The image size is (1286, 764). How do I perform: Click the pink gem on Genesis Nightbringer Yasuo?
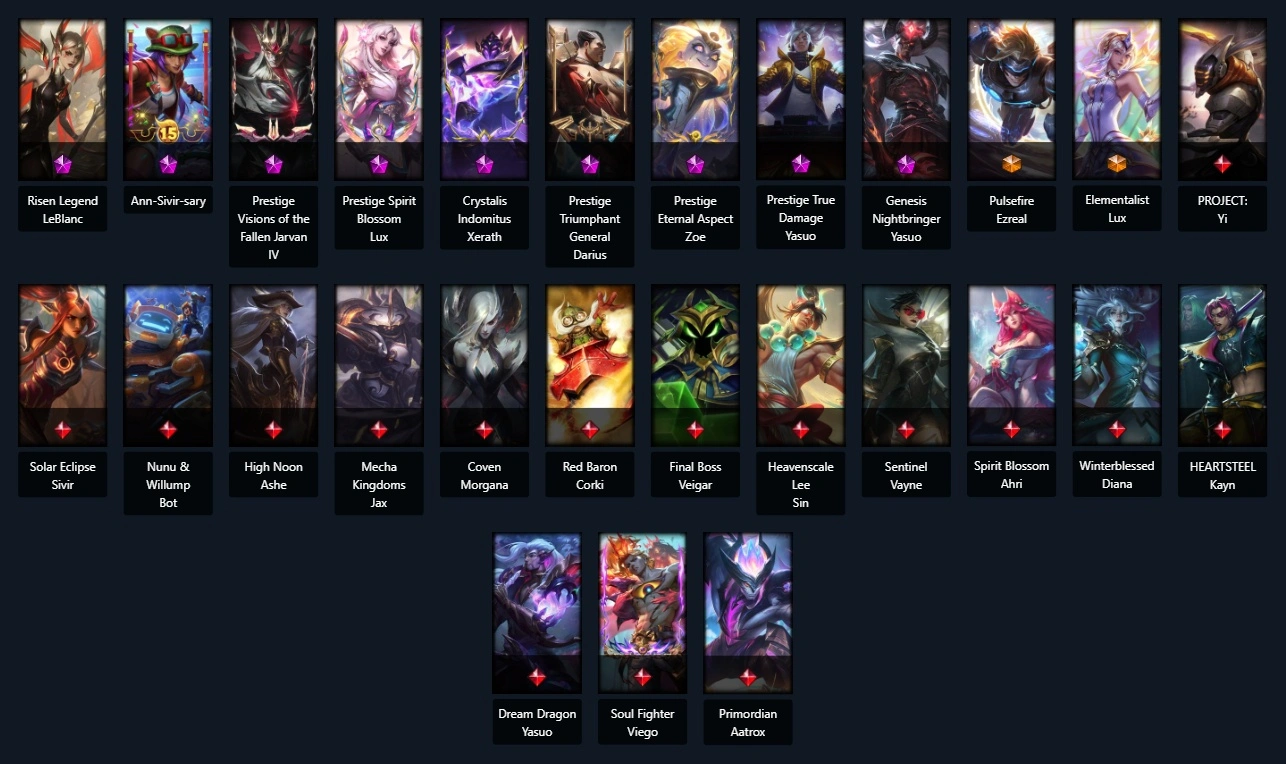906,163
